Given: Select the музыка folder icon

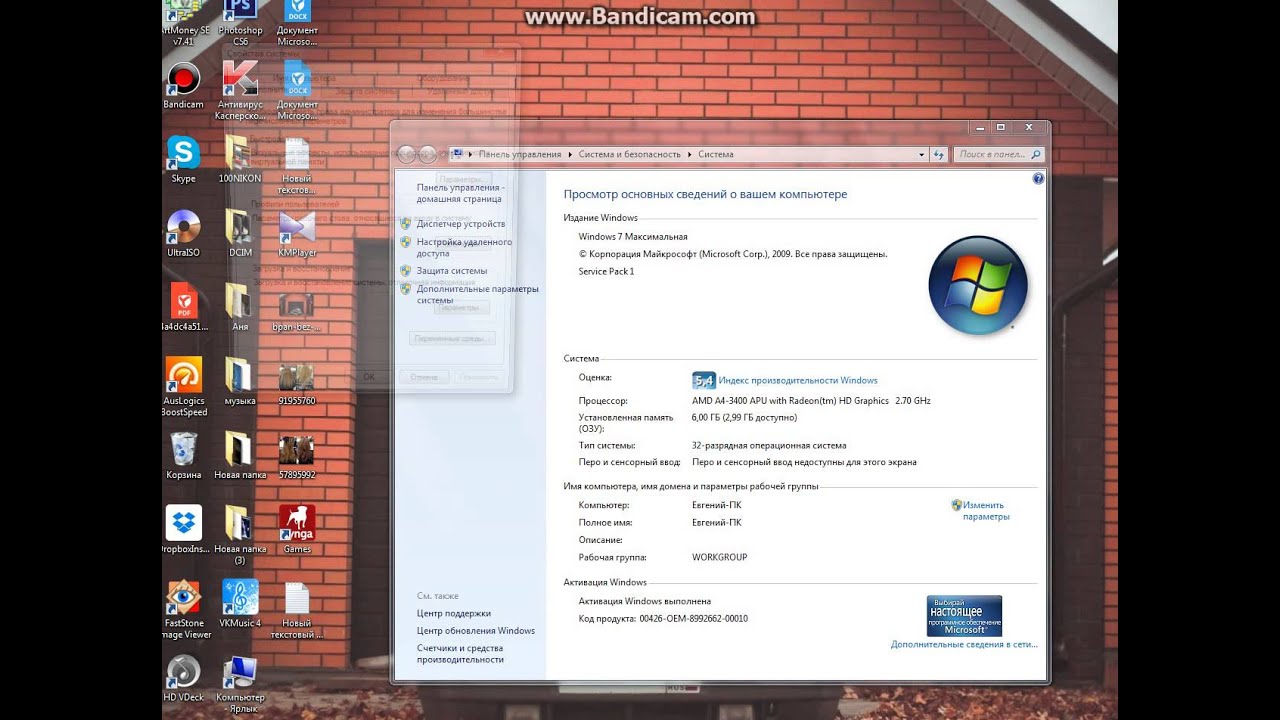Looking at the screenshot, I should click(240, 382).
